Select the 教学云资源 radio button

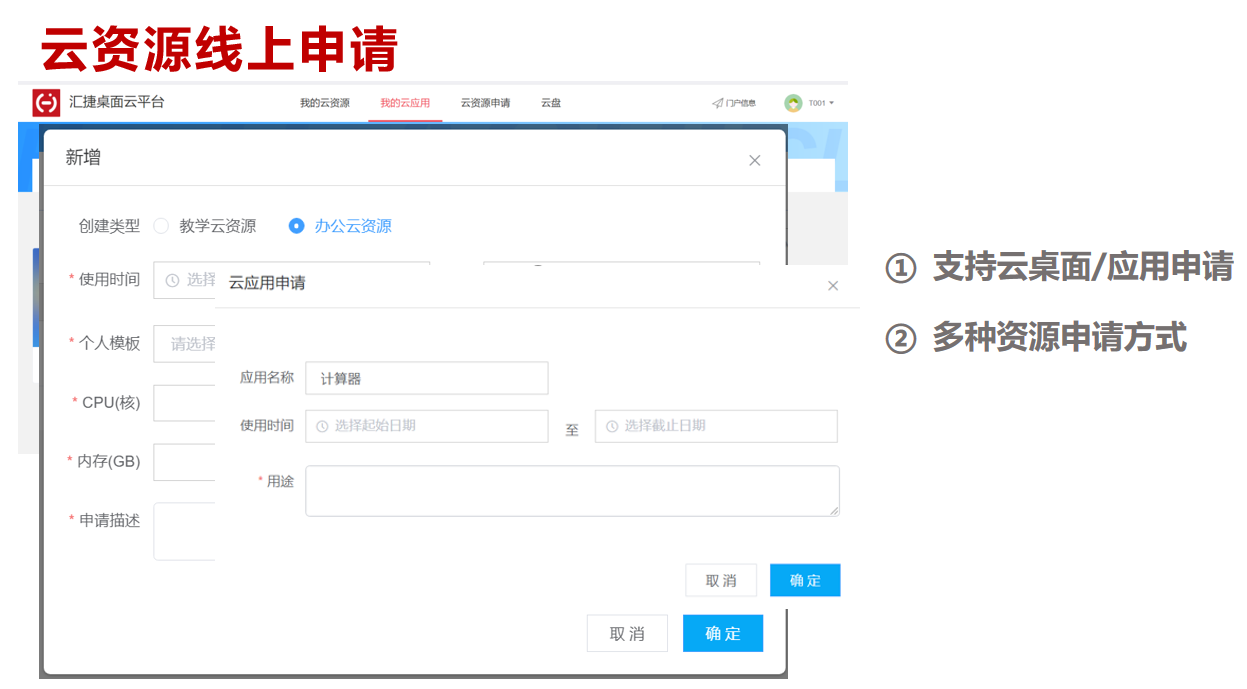(162, 226)
